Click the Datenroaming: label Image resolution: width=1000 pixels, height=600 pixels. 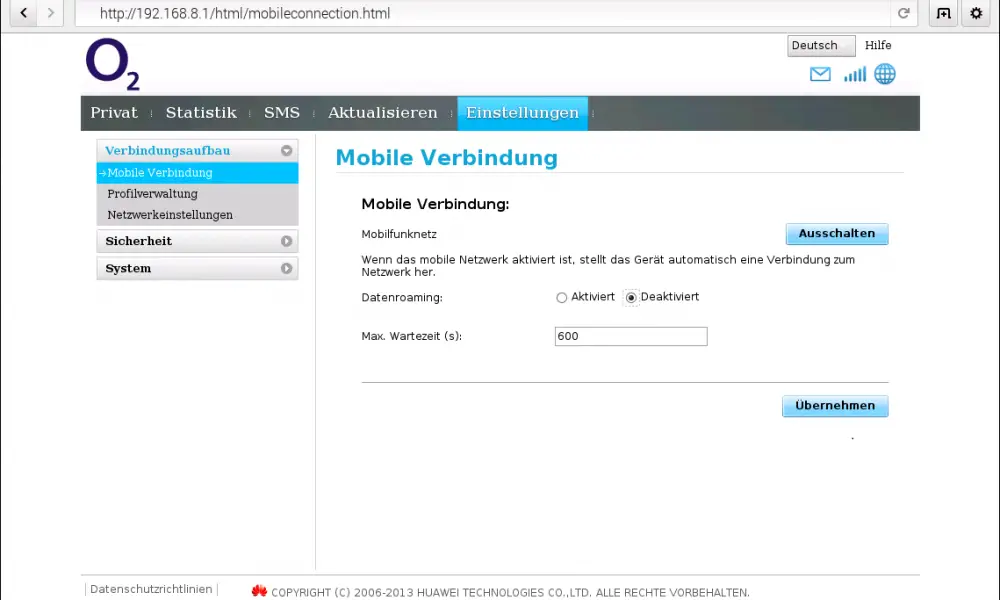click(x=402, y=298)
